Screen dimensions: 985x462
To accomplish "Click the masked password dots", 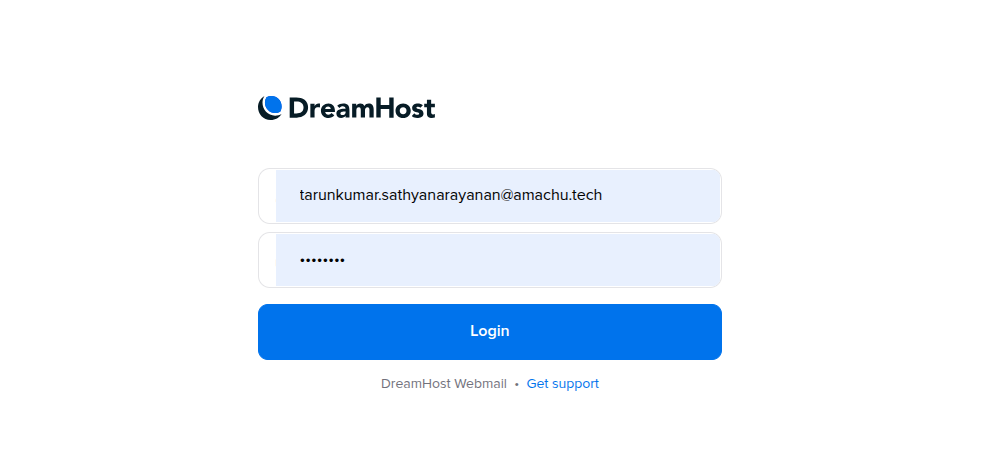I will [x=322, y=260].
